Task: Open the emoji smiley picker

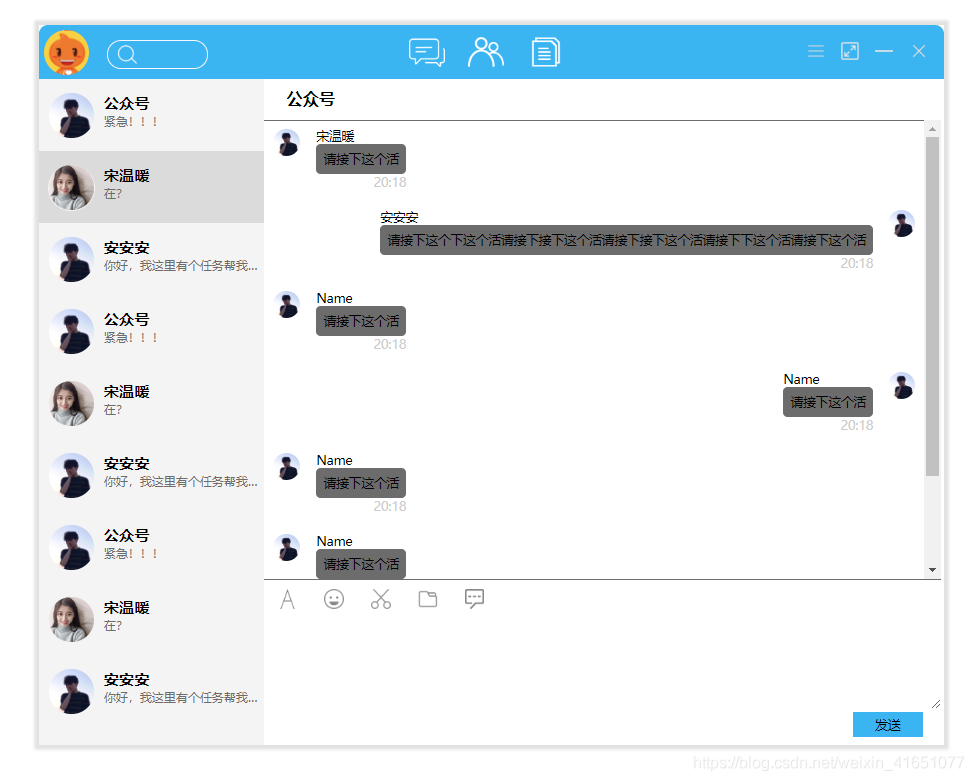Action: (x=334, y=599)
